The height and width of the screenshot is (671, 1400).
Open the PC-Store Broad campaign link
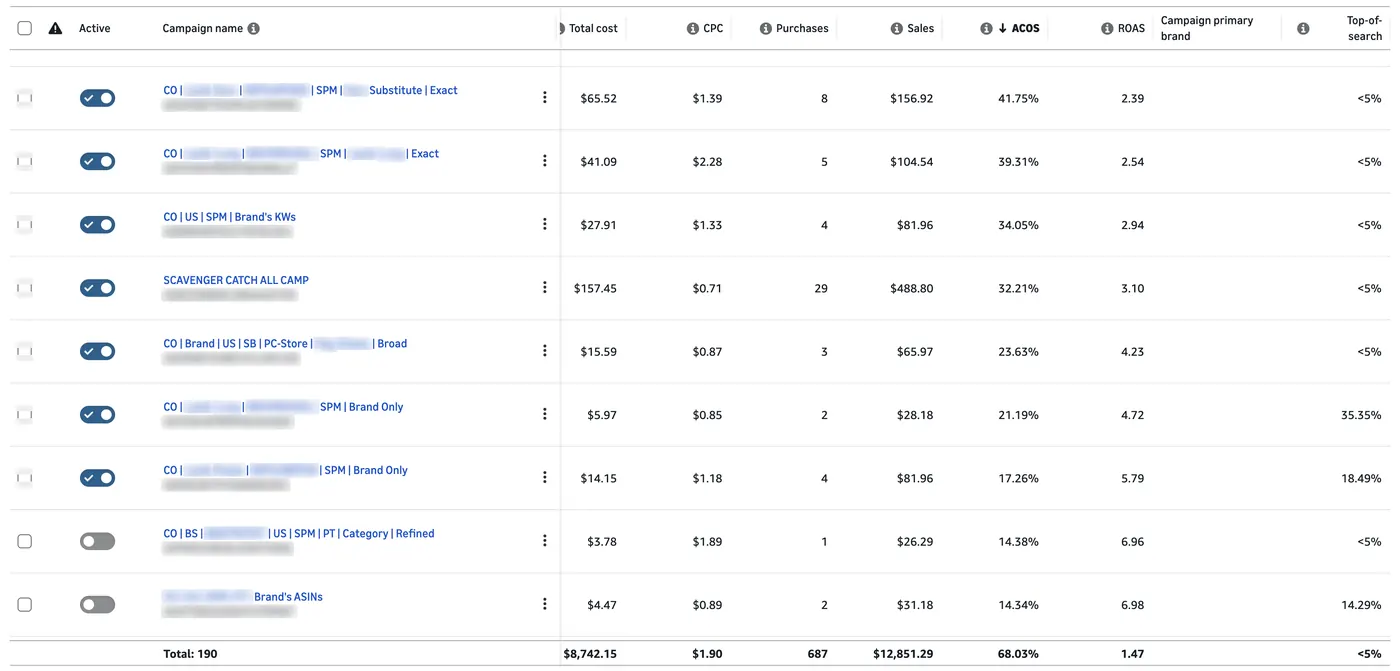(x=285, y=343)
